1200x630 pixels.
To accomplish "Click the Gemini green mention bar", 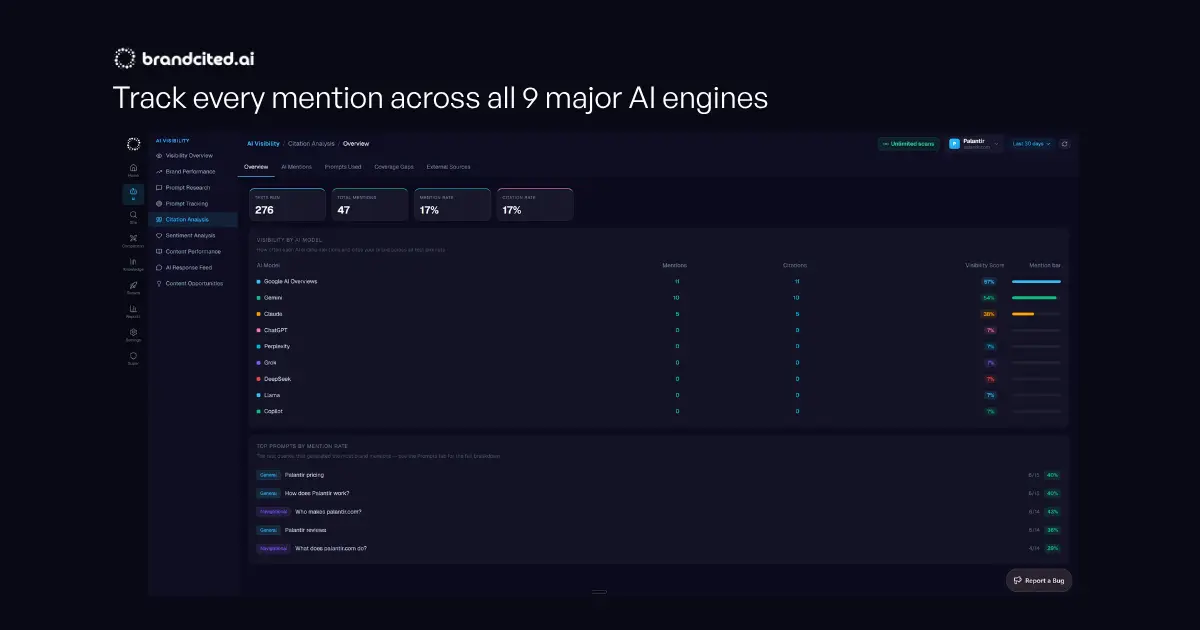I will tap(1034, 298).
